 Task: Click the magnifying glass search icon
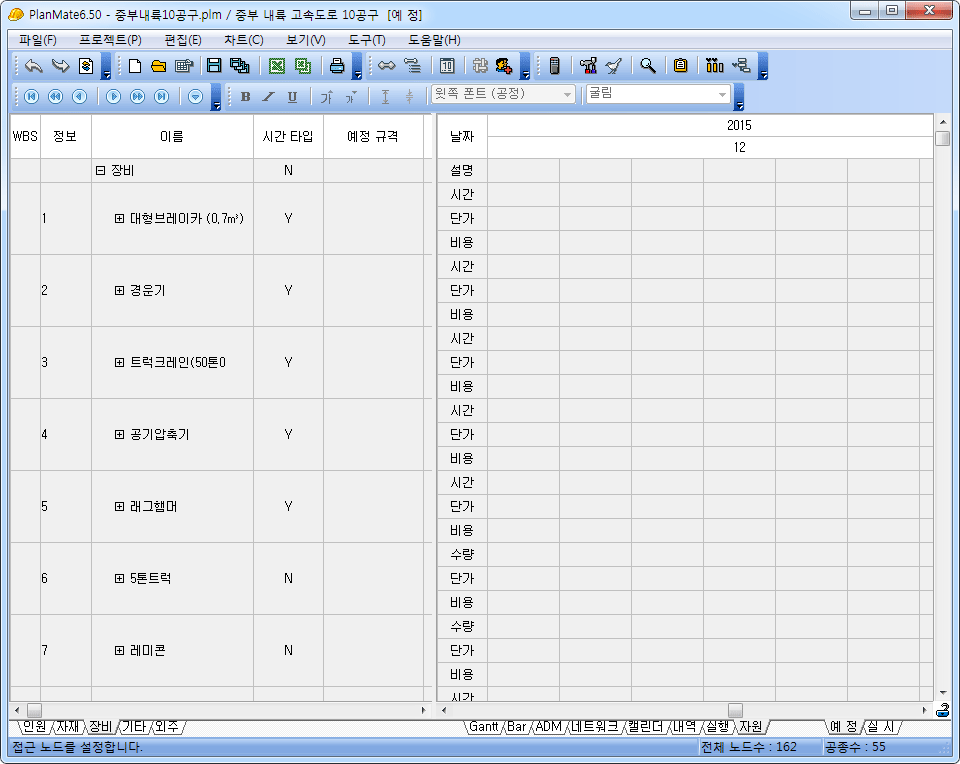pos(648,66)
